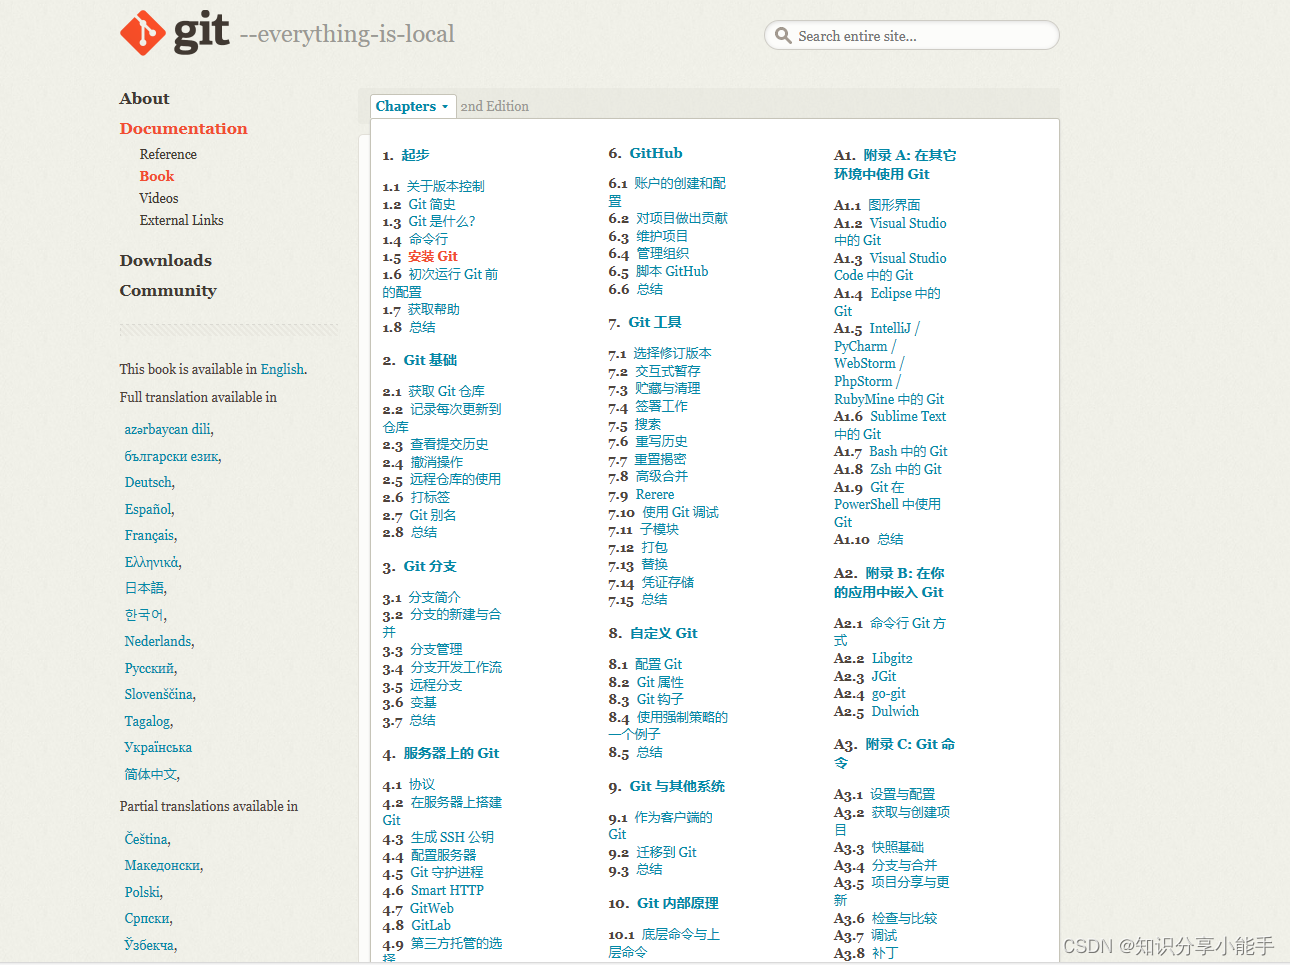This screenshot has height=965, width=1290.
Task: Choose the Español translation
Action: pos(148,509)
